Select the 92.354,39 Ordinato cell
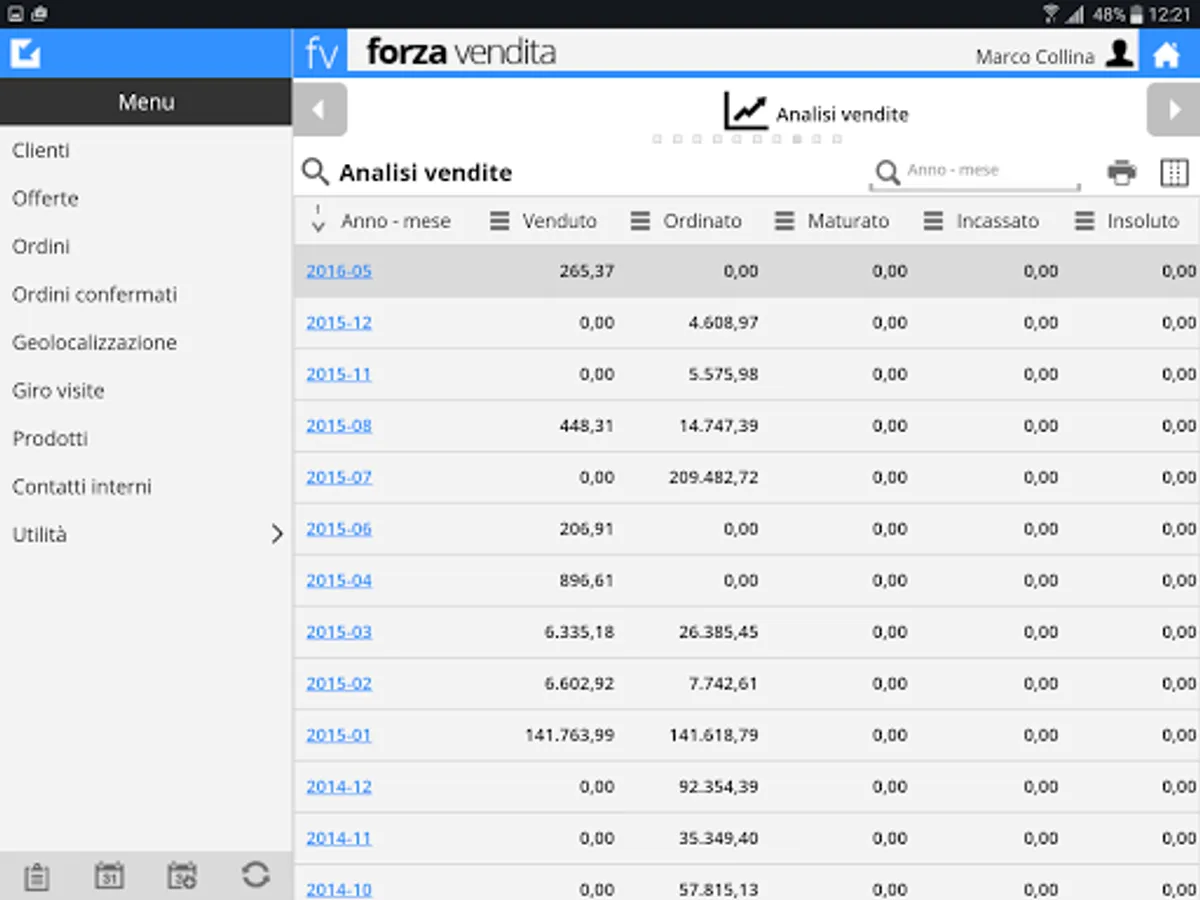The image size is (1200, 900). [718, 787]
